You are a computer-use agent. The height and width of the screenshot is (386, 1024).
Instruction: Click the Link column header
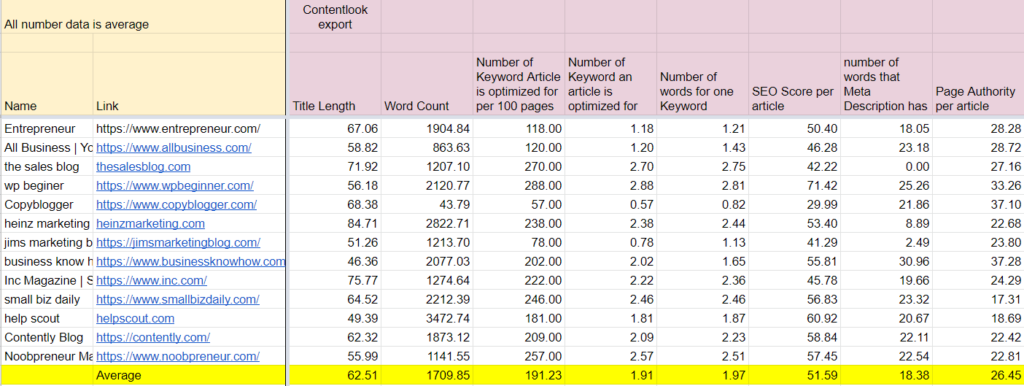[x=189, y=84]
